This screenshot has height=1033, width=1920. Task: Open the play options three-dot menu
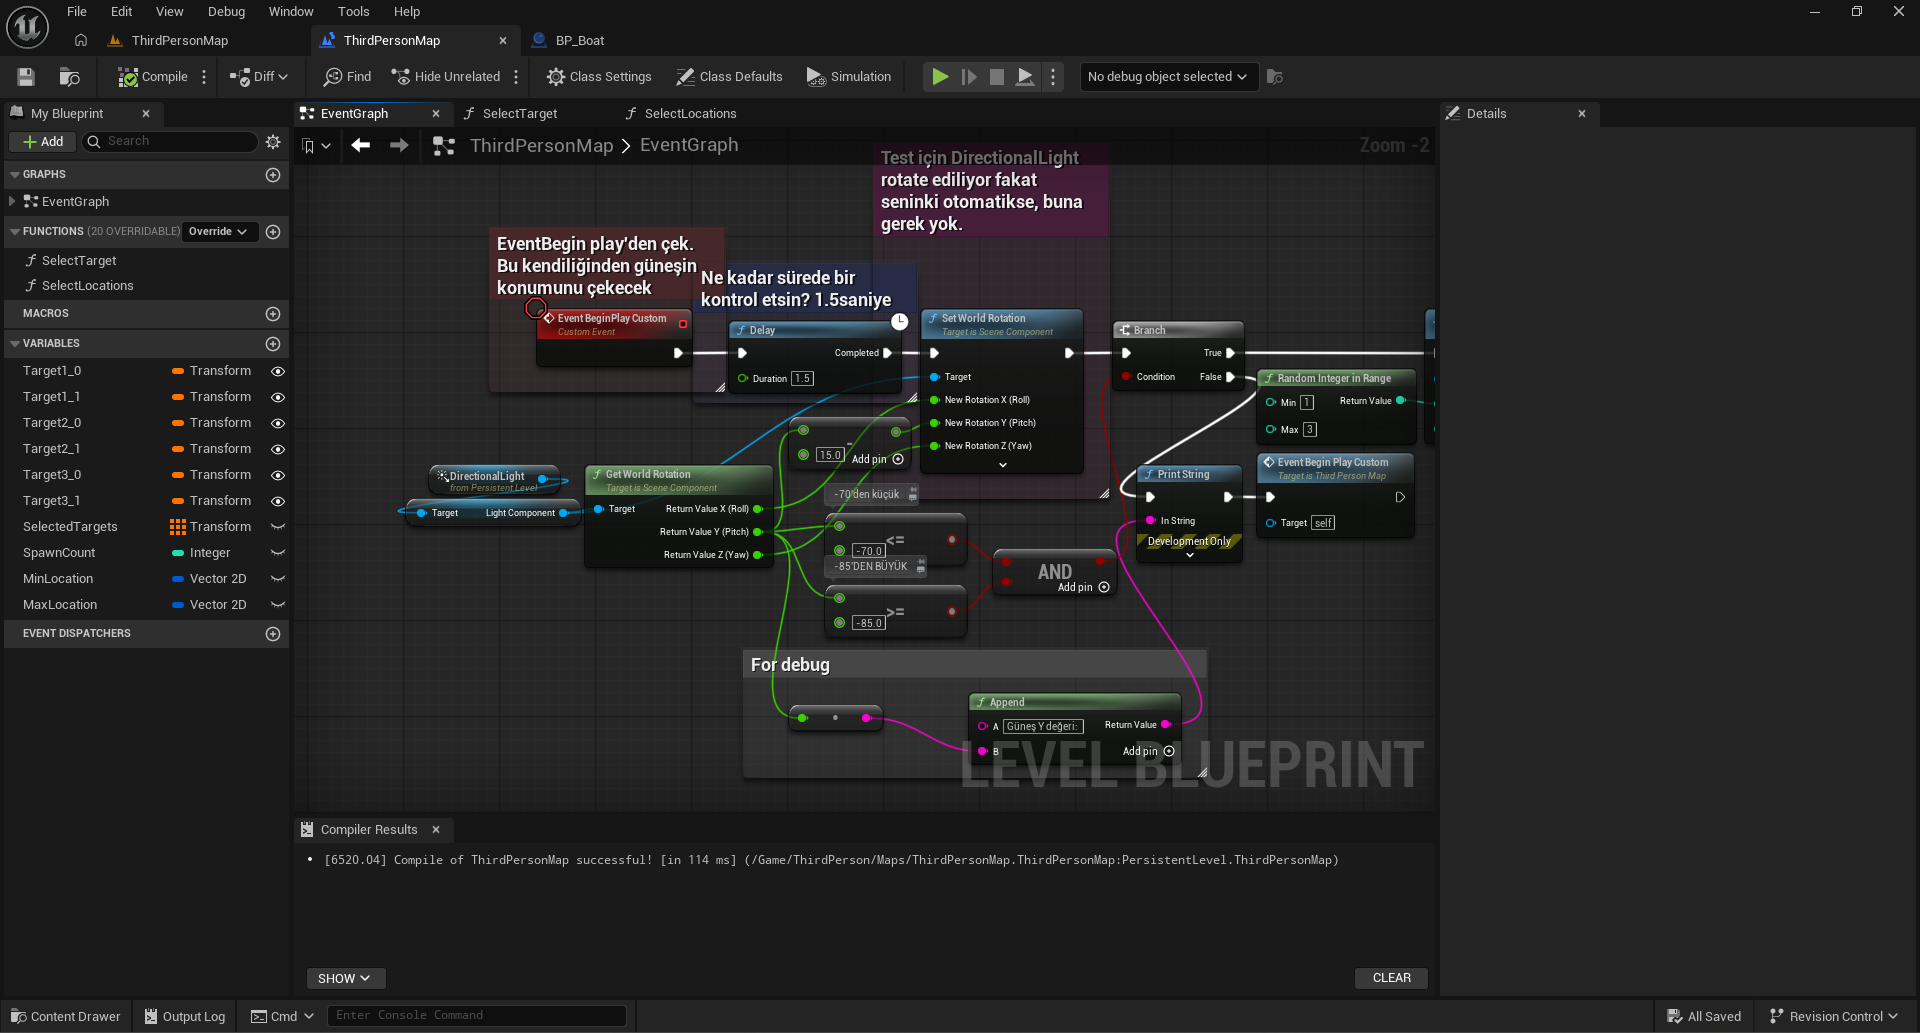coord(1053,77)
